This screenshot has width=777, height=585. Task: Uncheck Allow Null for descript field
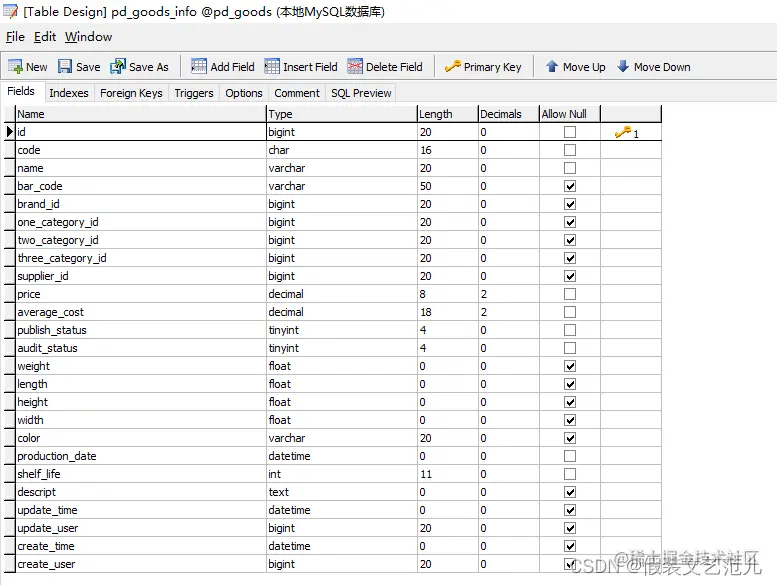pos(570,492)
